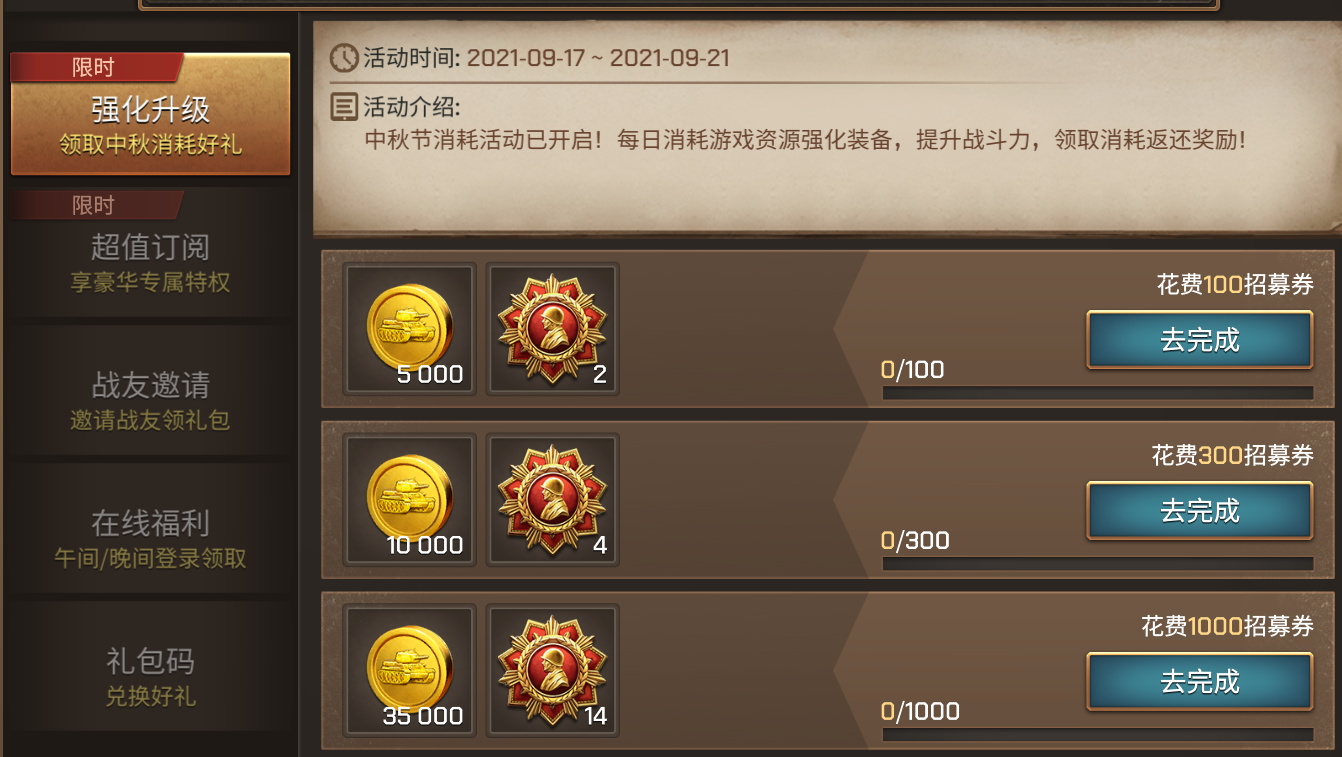Click 去完成 for the 100 招募券 task

(x=1200, y=340)
